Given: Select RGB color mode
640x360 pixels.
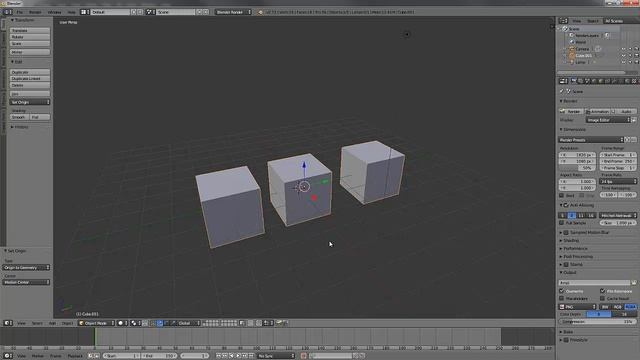Looking at the screenshot, I should point(617,307).
